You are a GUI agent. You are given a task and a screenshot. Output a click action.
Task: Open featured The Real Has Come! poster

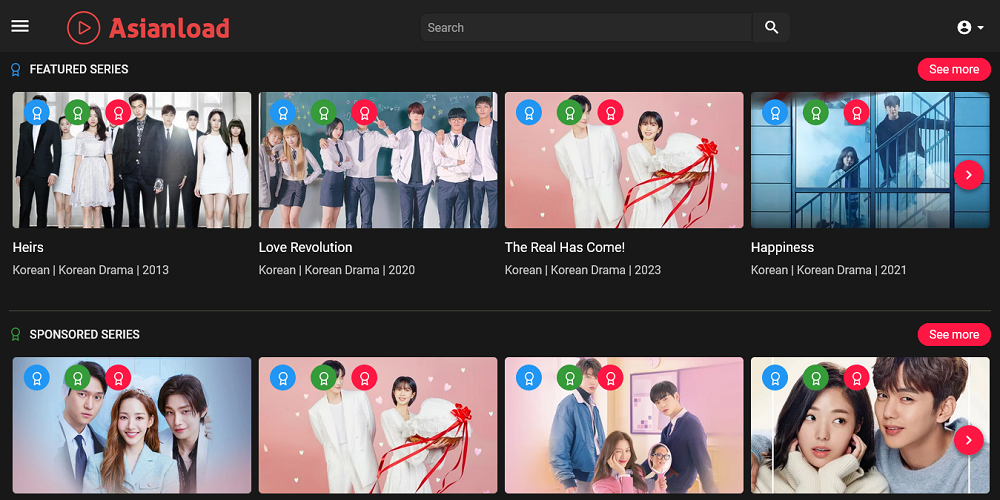pos(624,160)
